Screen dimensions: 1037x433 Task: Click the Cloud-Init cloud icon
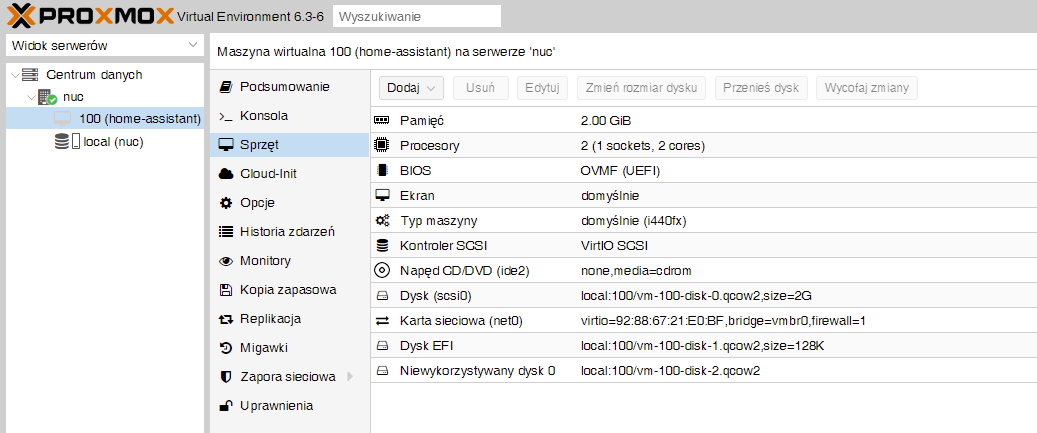226,174
